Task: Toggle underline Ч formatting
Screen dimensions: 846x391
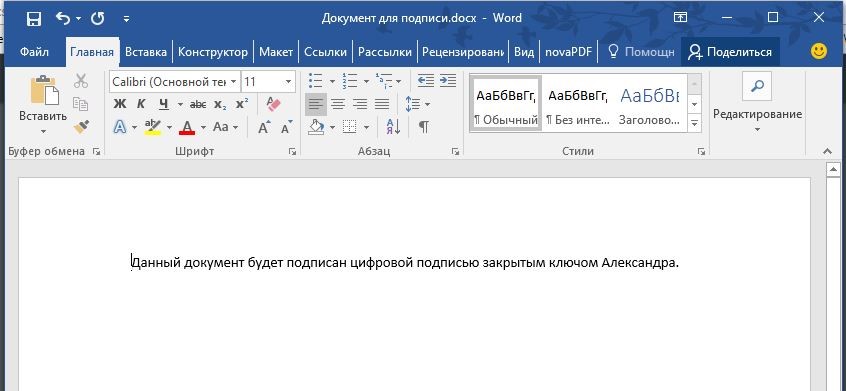Action: click(x=164, y=104)
